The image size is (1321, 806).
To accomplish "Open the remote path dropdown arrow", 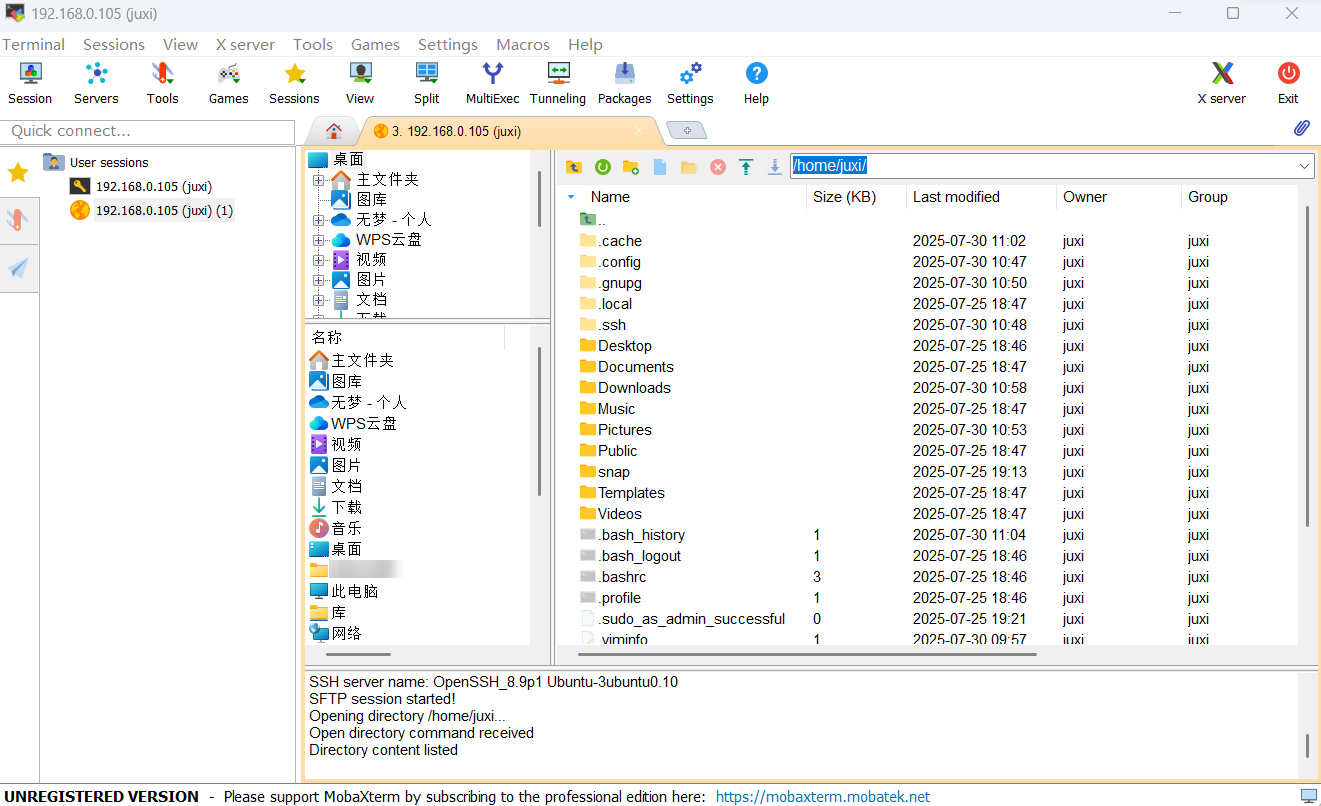I will pyautogui.click(x=1305, y=166).
